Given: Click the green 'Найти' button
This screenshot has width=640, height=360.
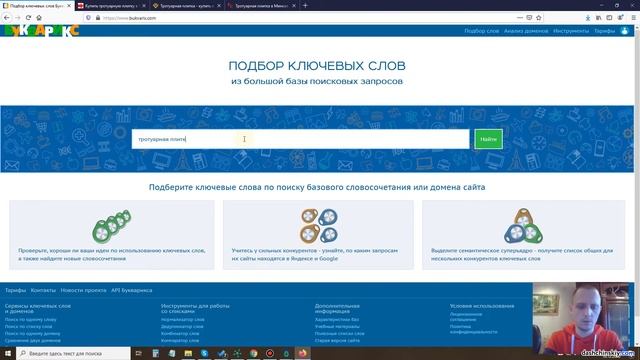Looking at the screenshot, I should 489,139.
